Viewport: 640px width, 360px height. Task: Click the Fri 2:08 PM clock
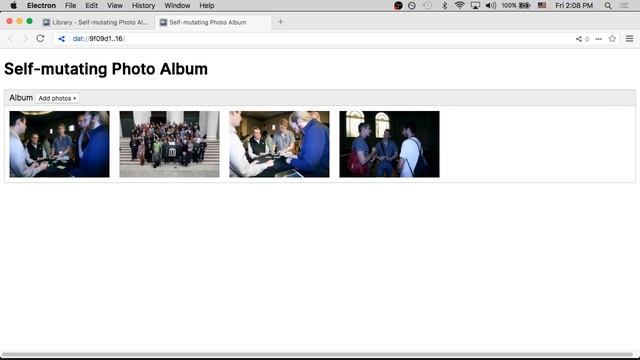click(x=574, y=5)
